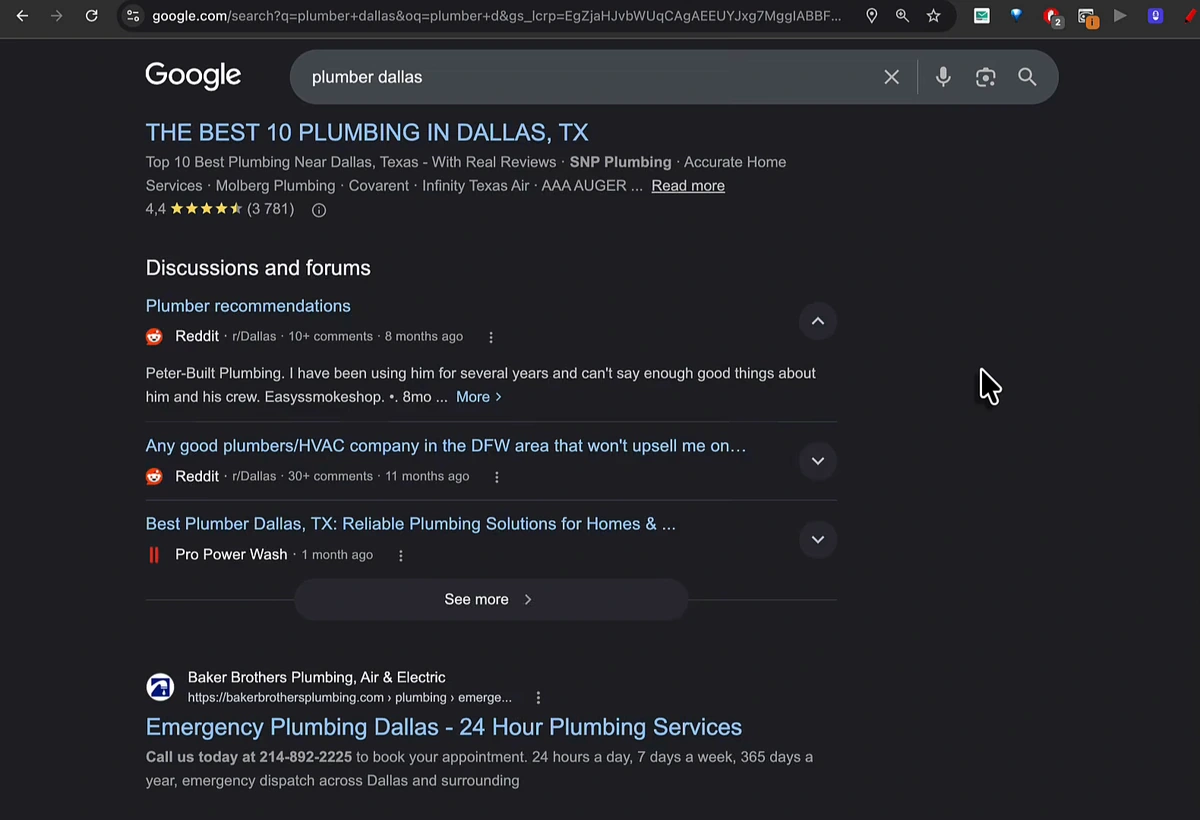Image resolution: width=1200 pixels, height=820 pixels.
Task: Click the 1 month ago timestamp
Action: tap(337, 555)
